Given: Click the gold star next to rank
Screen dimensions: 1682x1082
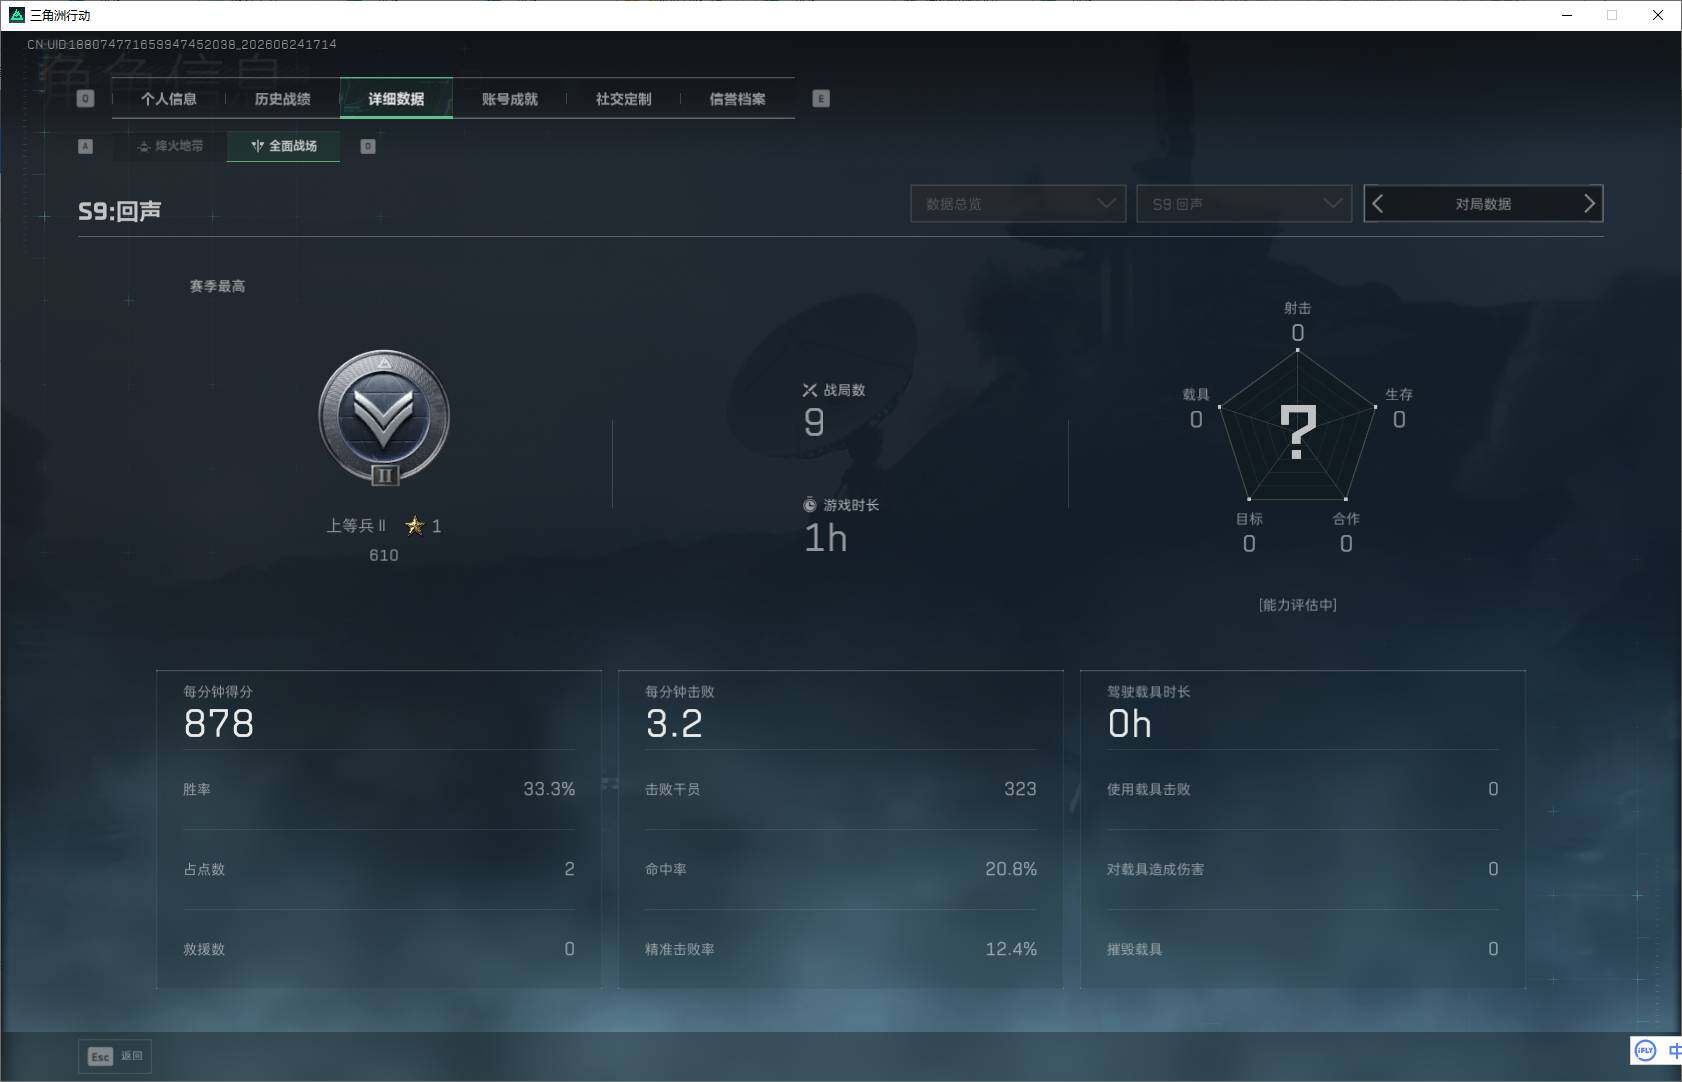Looking at the screenshot, I should pos(415,525).
